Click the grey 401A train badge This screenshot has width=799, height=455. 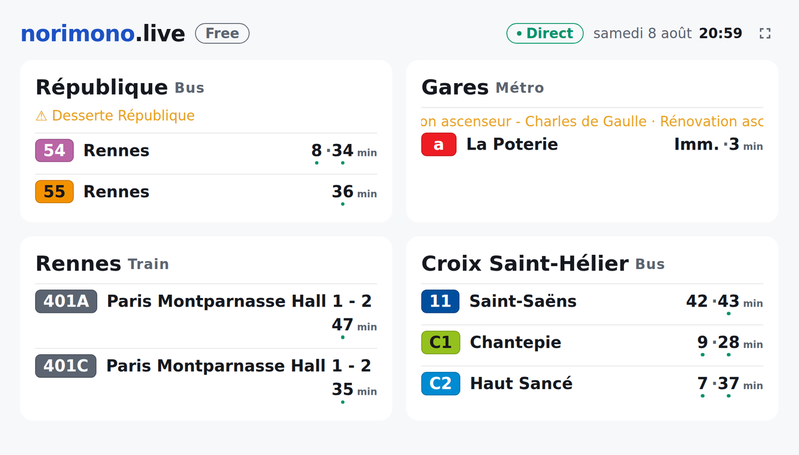[x=66, y=301]
